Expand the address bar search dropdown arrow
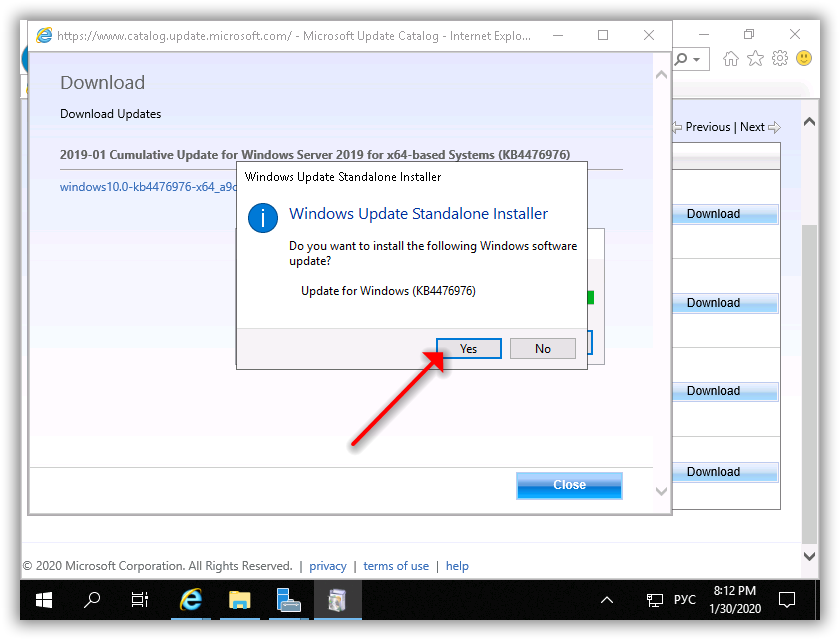Image resolution: width=840 pixels, height=640 pixels. [x=696, y=59]
